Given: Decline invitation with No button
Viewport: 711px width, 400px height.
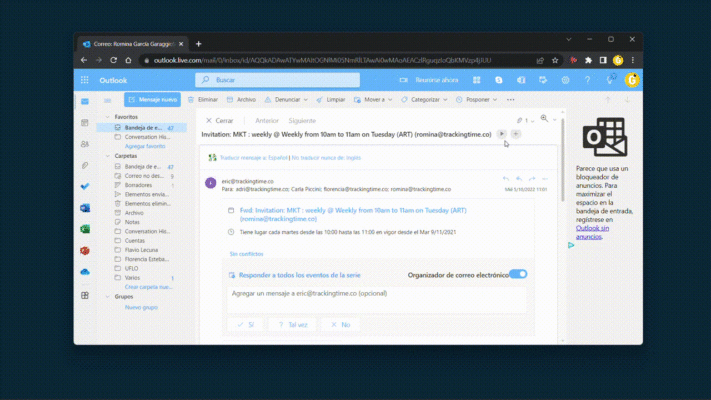Looking at the screenshot, I should [x=341, y=325].
